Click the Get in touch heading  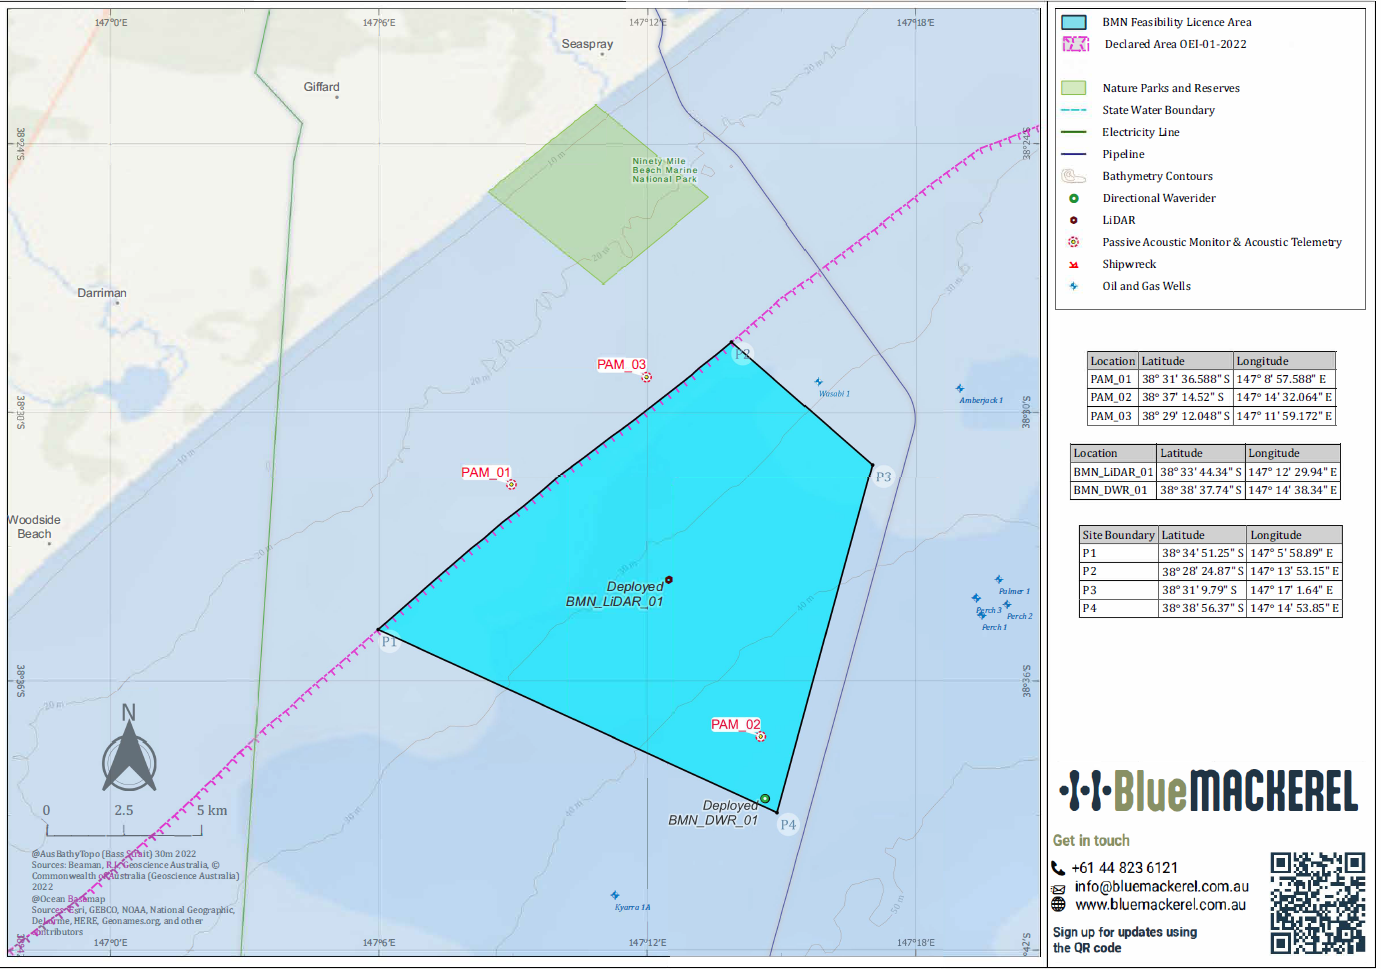1091,841
